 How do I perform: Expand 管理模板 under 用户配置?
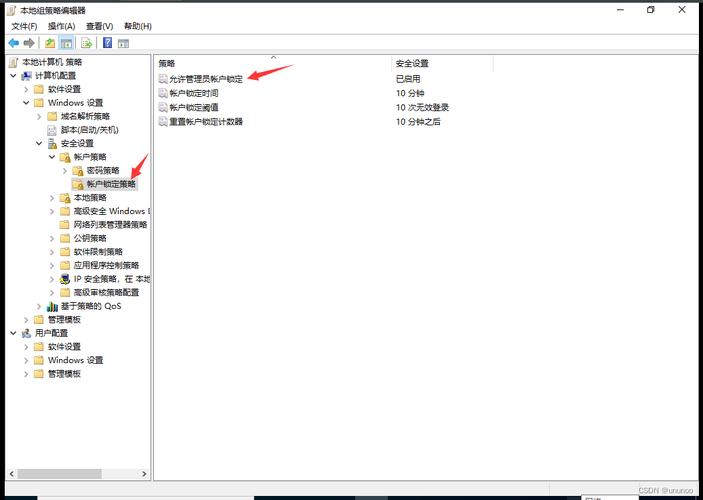(x=26, y=374)
